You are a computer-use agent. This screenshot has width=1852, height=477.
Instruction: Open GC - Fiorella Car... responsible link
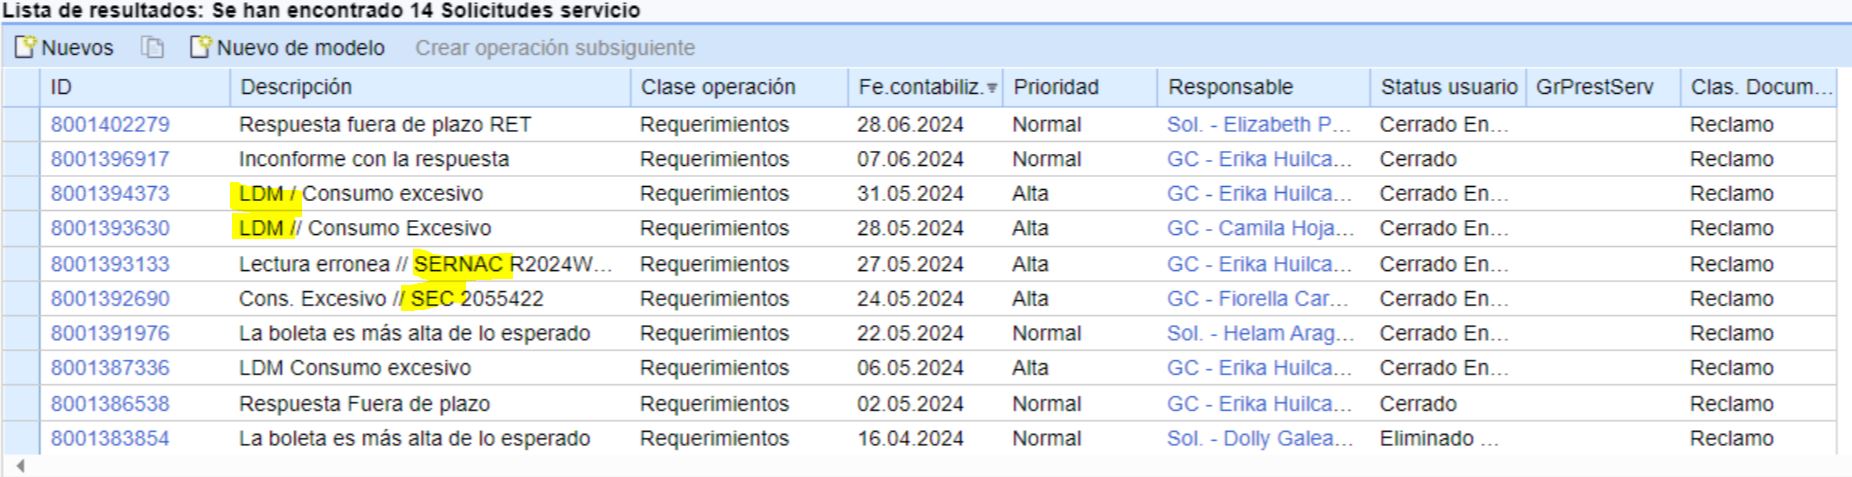[1257, 298]
